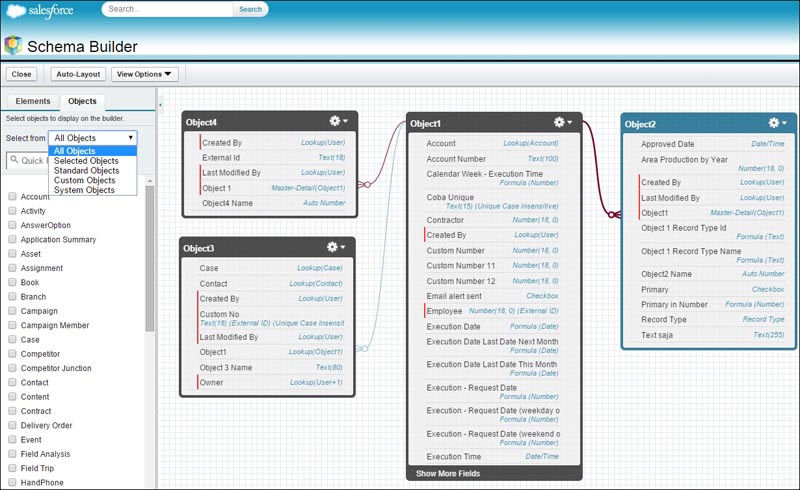The width and height of the screenshot is (800, 490).
Task: Click the Employee field in Object1
Action: pyautogui.click(x=492, y=311)
